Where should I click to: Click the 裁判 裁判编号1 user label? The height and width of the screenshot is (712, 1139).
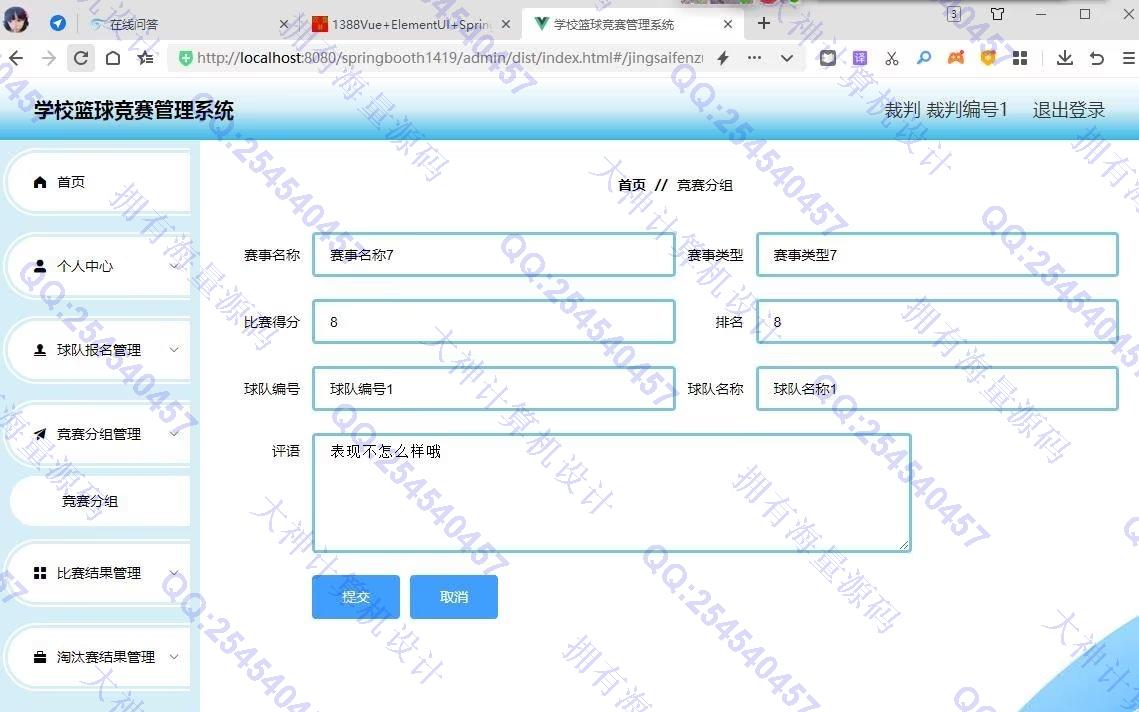(x=946, y=110)
